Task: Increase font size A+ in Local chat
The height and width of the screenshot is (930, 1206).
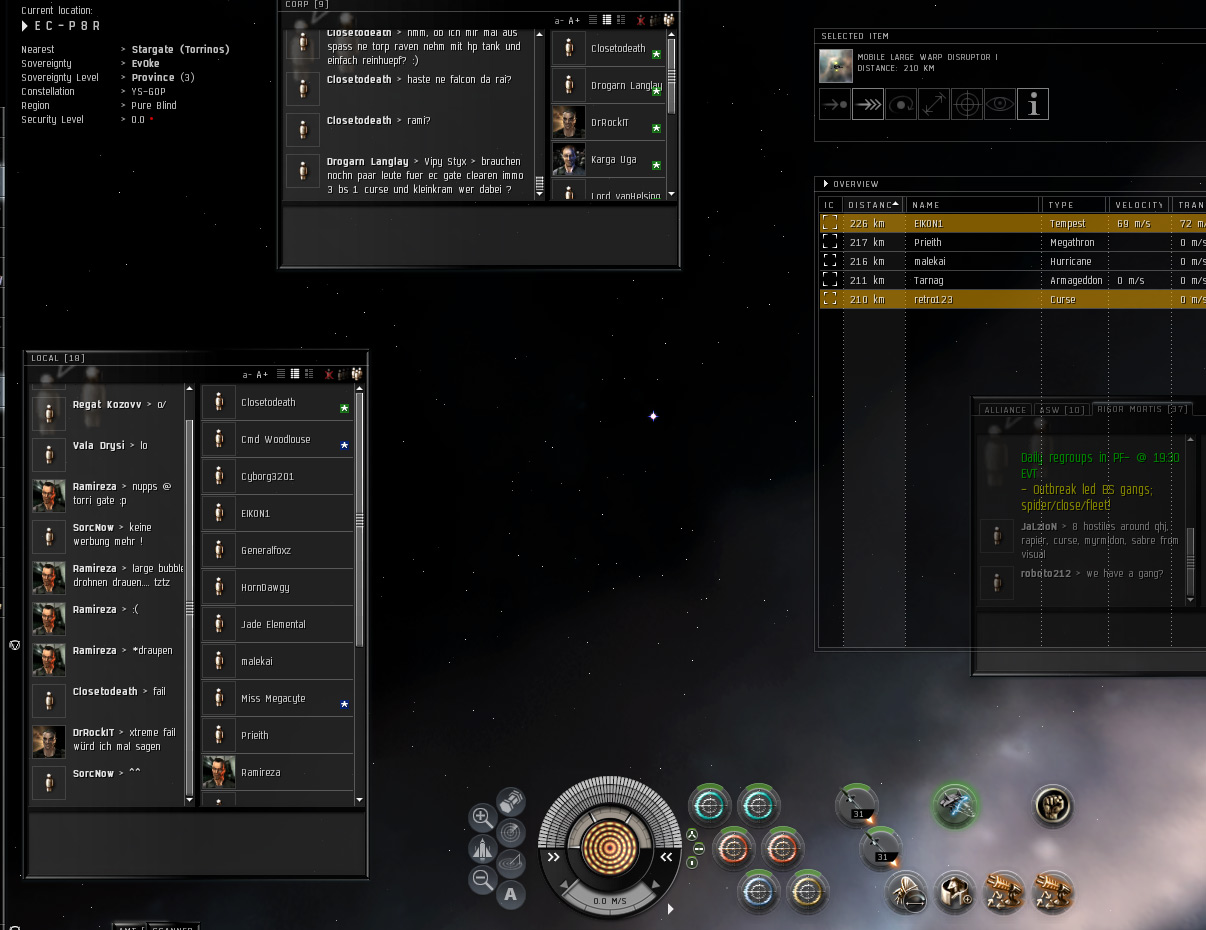Action: click(262, 374)
